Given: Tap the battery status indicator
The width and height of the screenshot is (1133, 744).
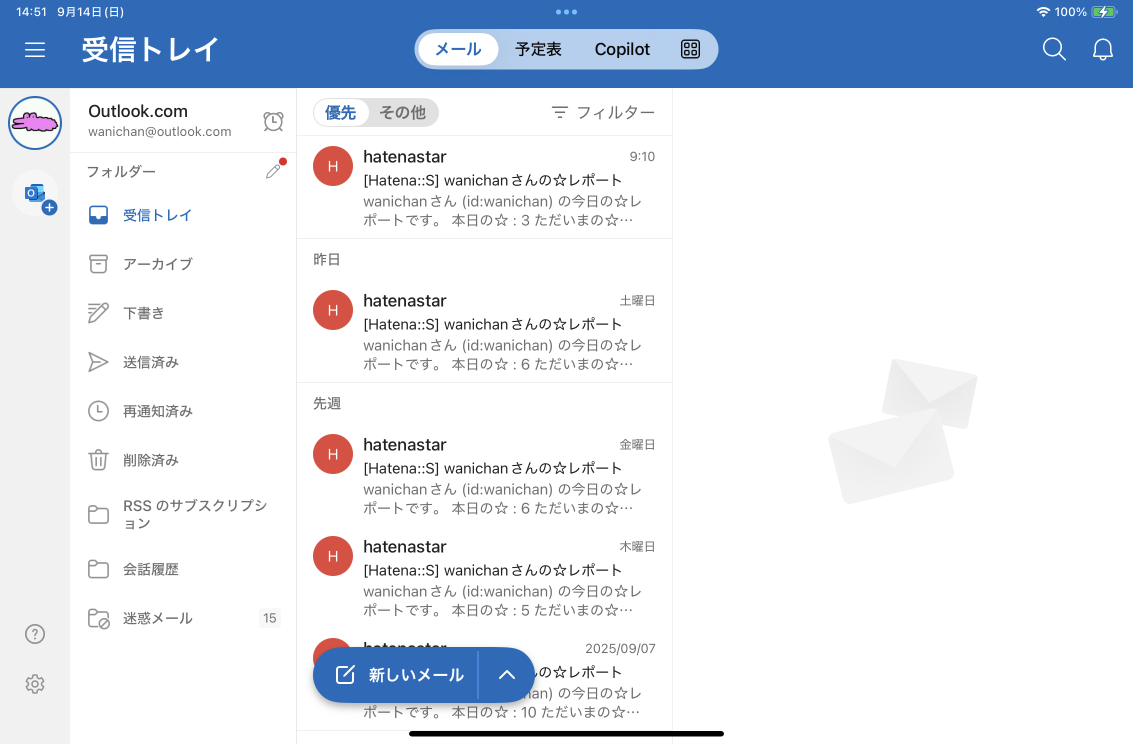Looking at the screenshot, I should click(1104, 12).
